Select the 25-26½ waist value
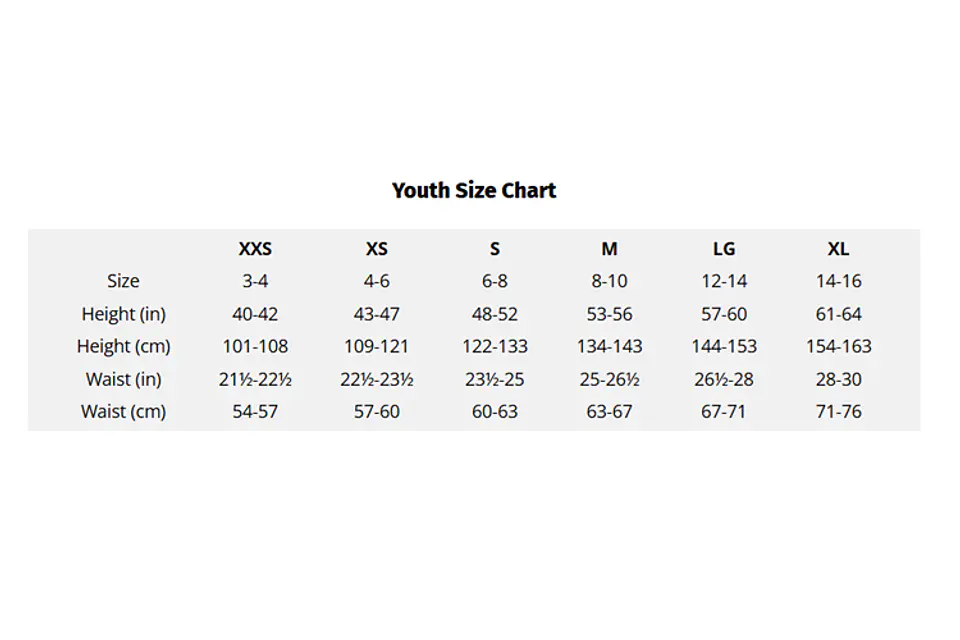This screenshot has width=960, height=640. click(610, 379)
